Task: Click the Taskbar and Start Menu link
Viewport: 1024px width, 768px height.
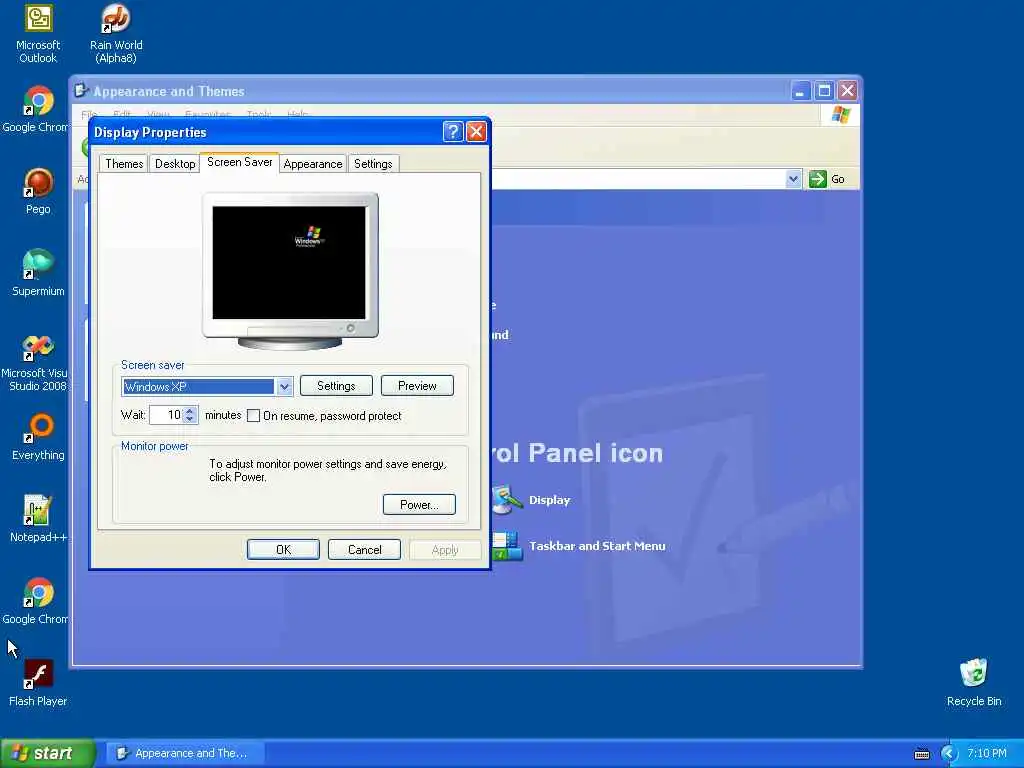Action: [x=597, y=546]
